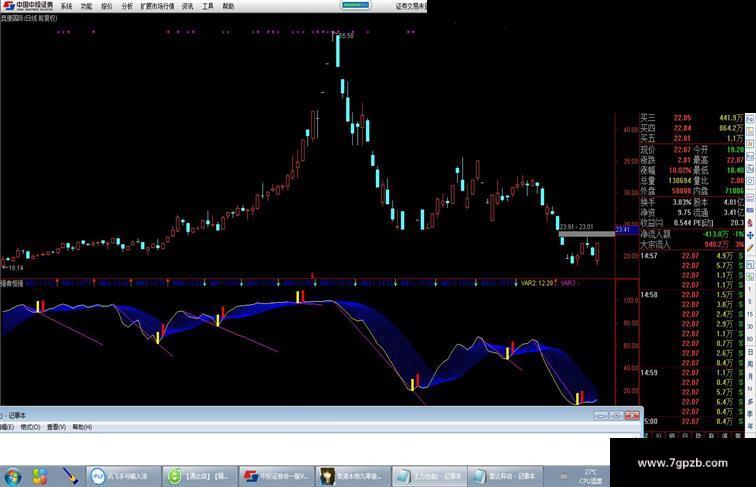
Task: Select the blue four-arrow move tool
Action: click(750, 235)
